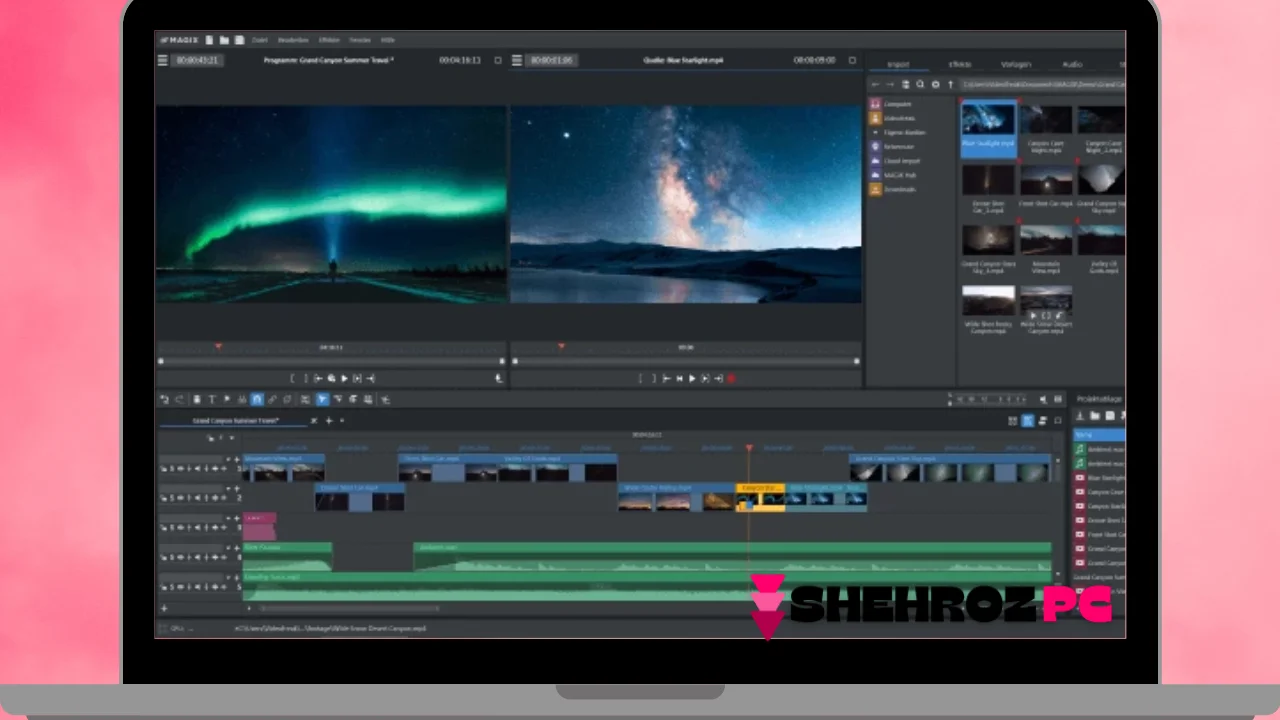Go forward in the media pool browser
The height and width of the screenshot is (720, 1280).
(891, 85)
